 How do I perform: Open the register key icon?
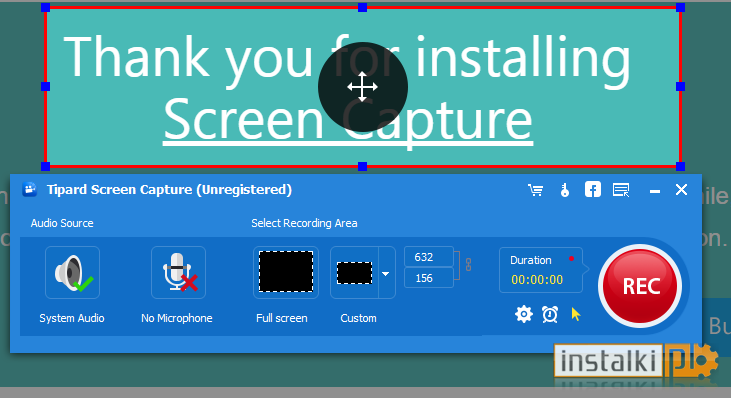tap(565, 190)
